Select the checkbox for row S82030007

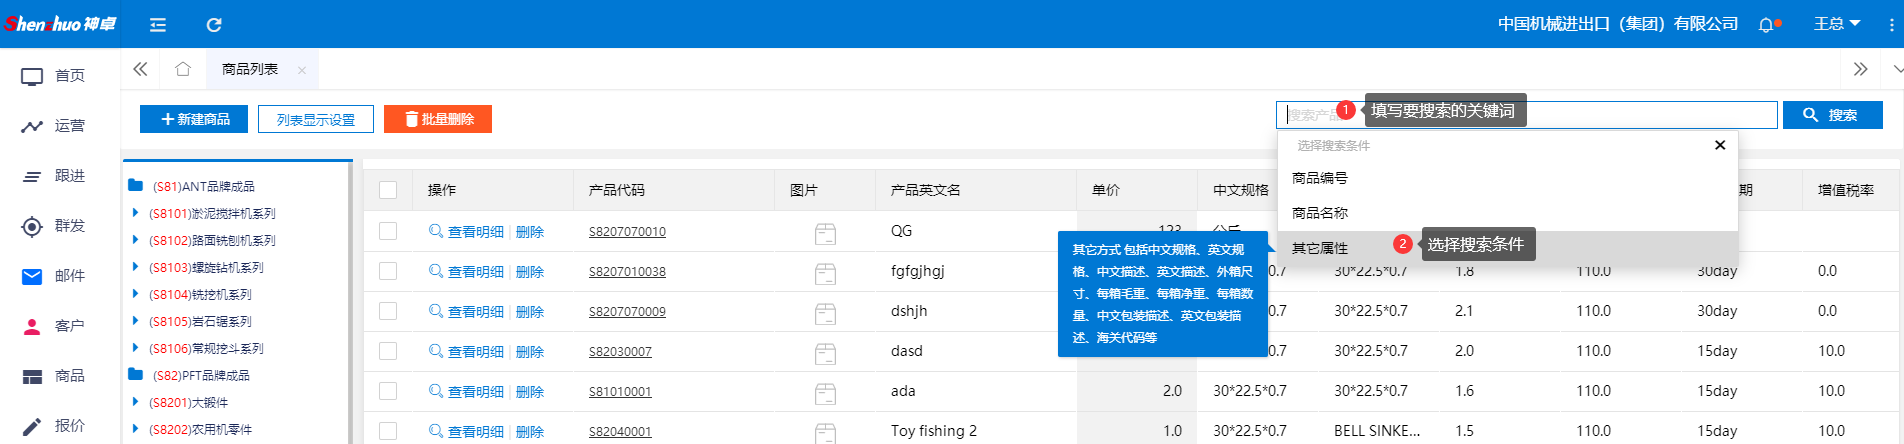click(388, 351)
